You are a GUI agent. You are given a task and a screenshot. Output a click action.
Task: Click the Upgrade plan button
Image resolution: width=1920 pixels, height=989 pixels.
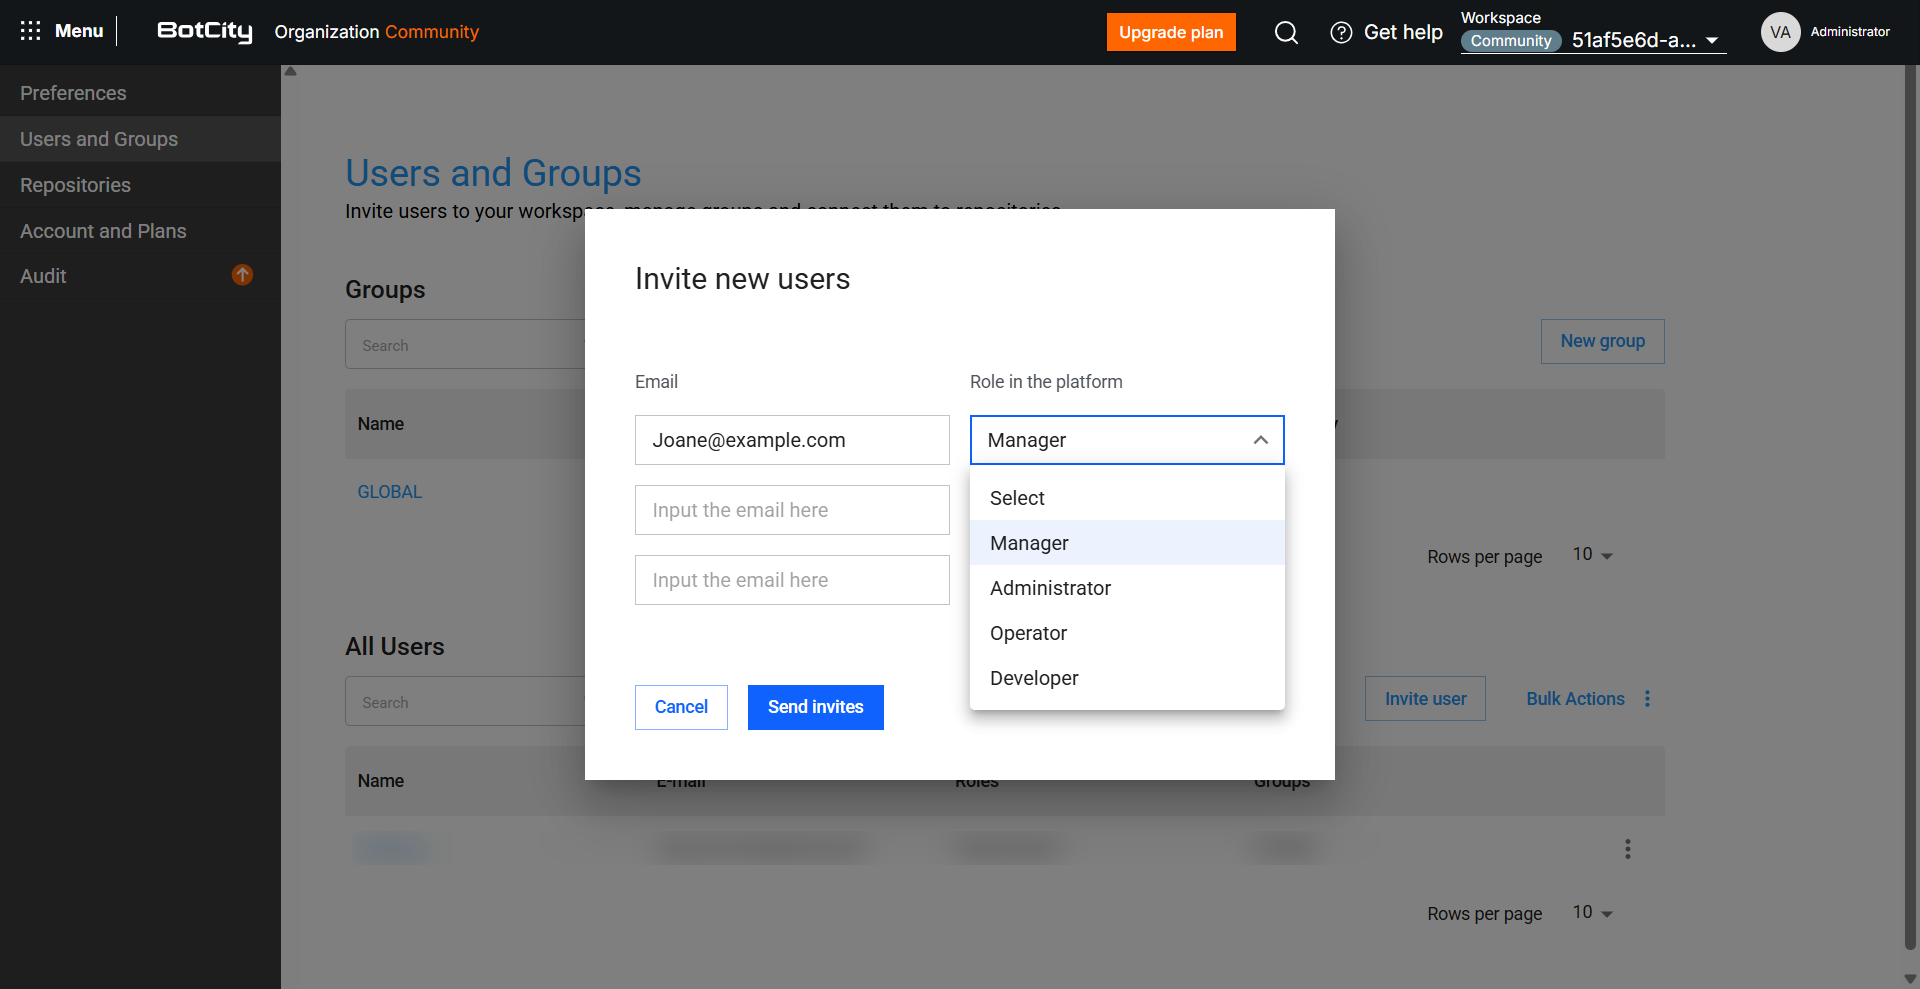point(1170,32)
